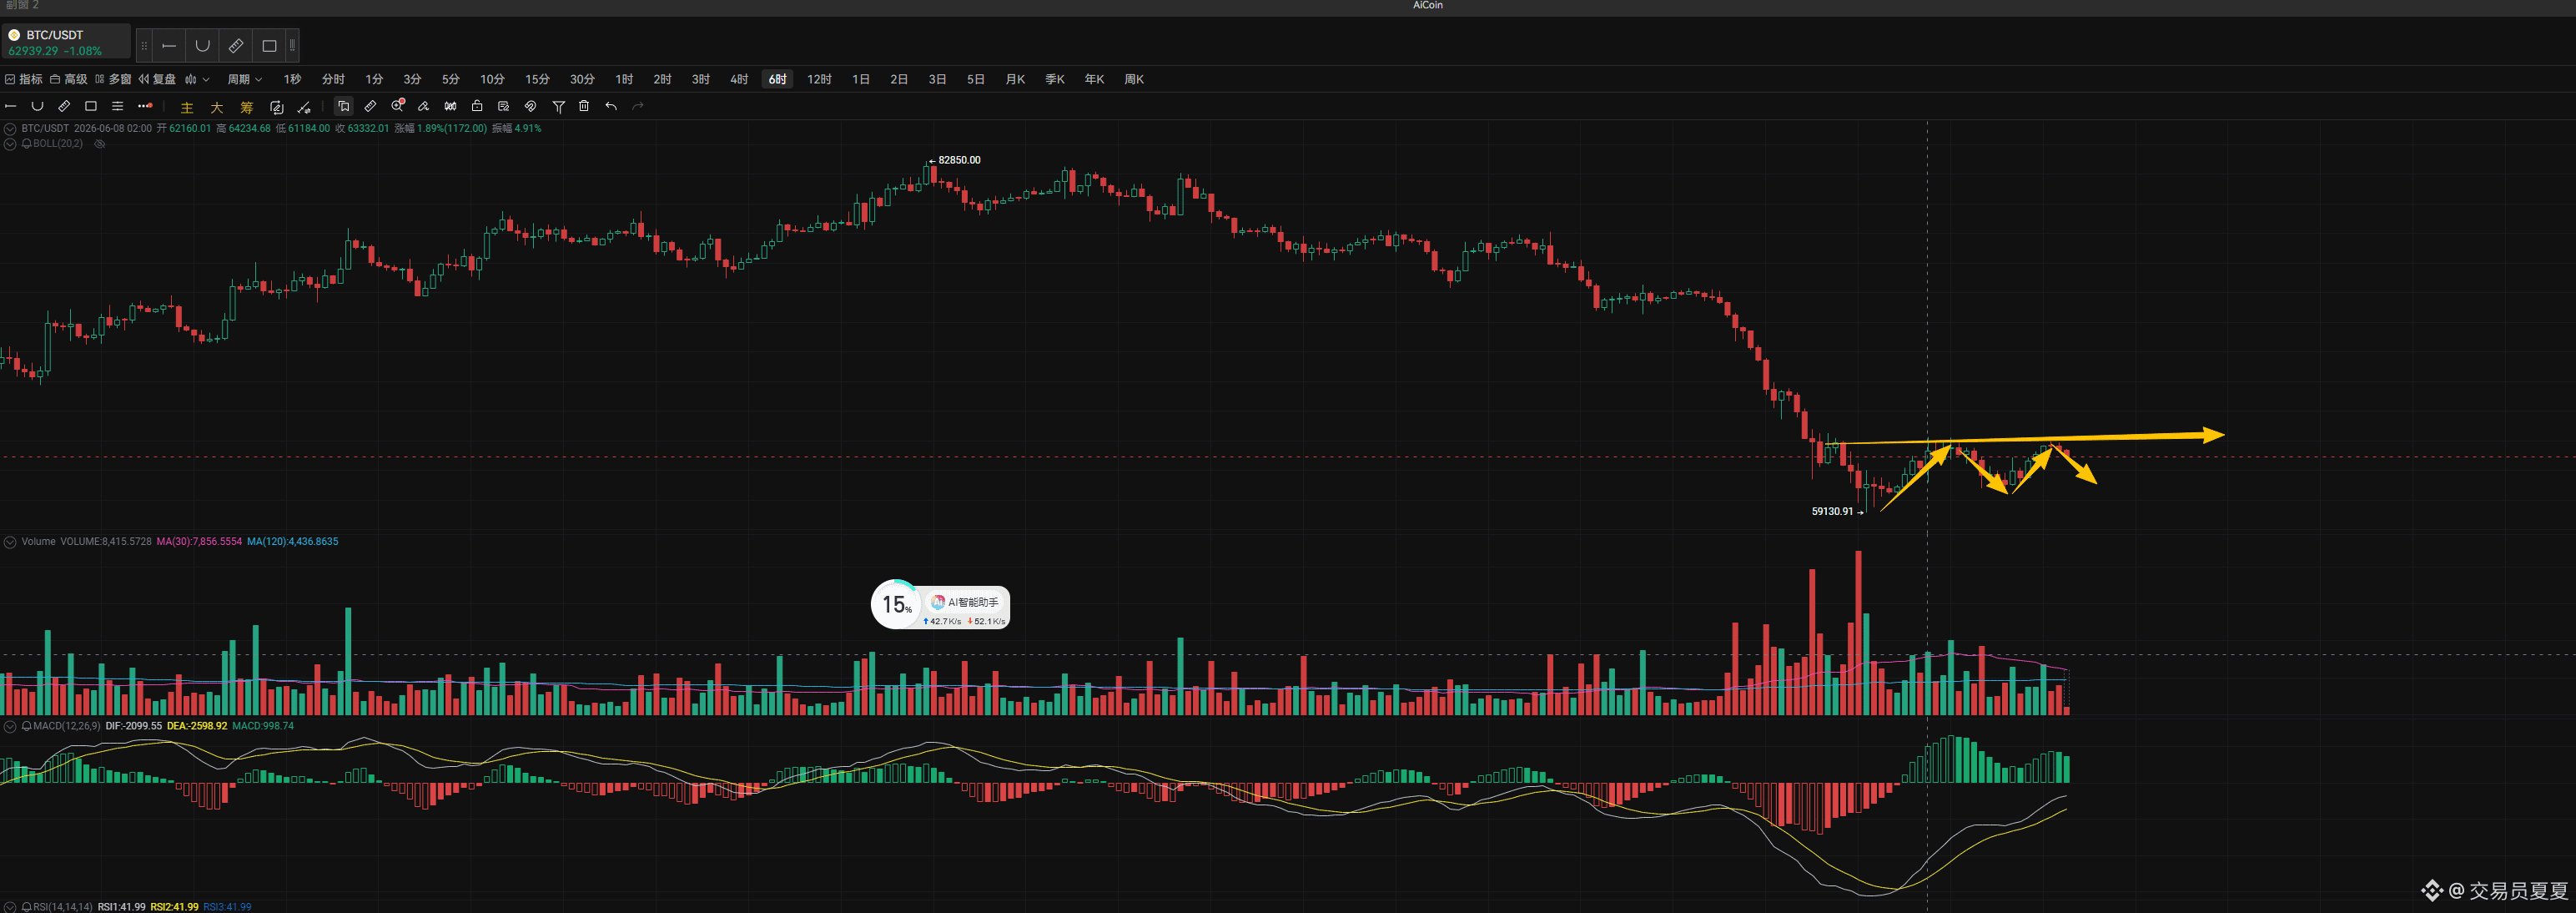The height and width of the screenshot is (913, 2576).
Task: Select the line tool in floating toolbar
Action: click(169, 46)
